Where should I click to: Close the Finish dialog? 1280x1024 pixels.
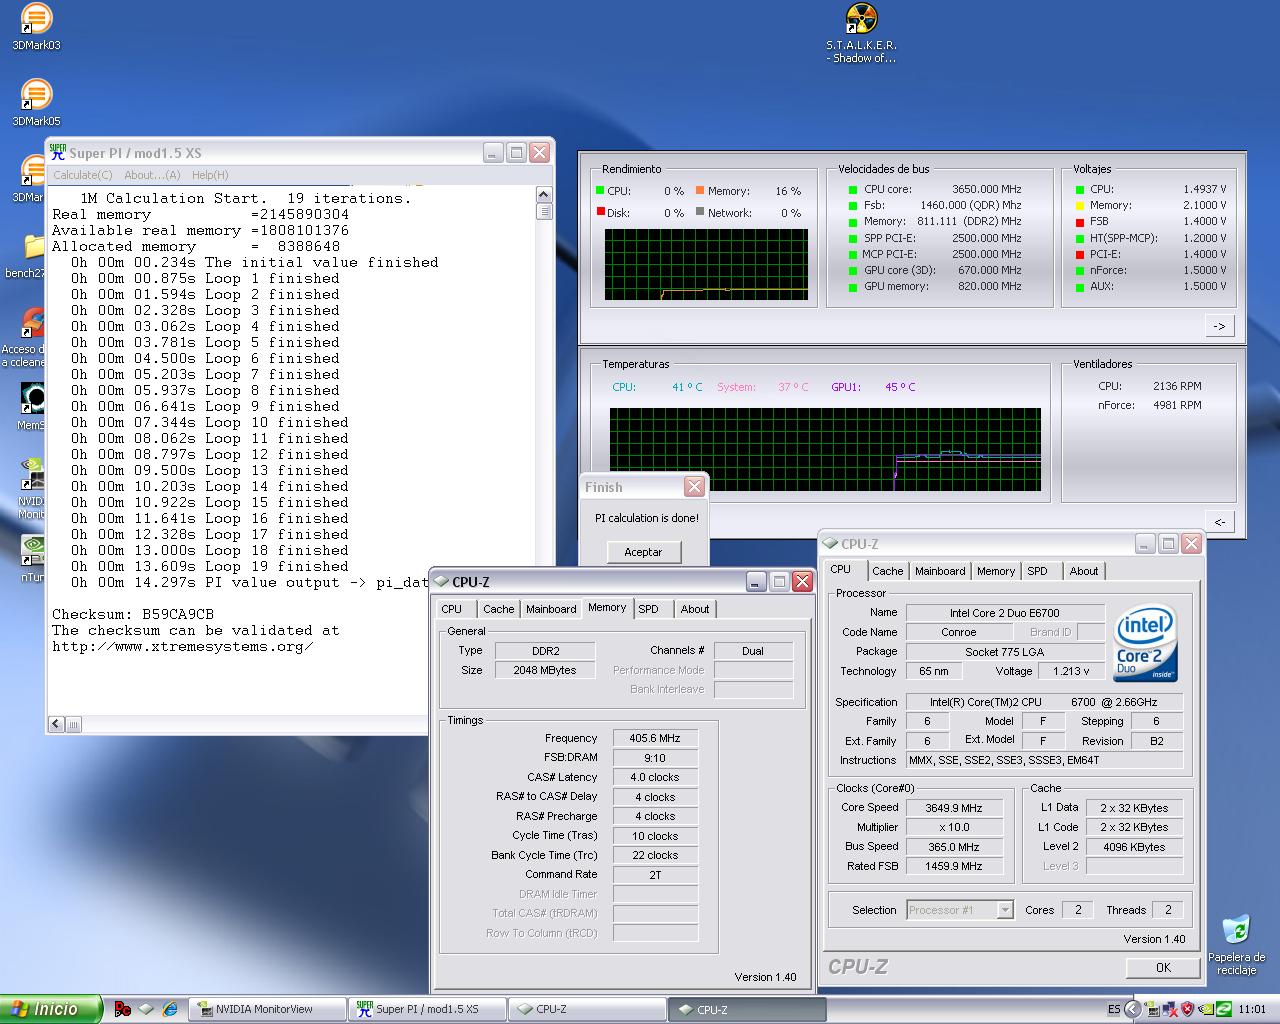click(694, 487)
